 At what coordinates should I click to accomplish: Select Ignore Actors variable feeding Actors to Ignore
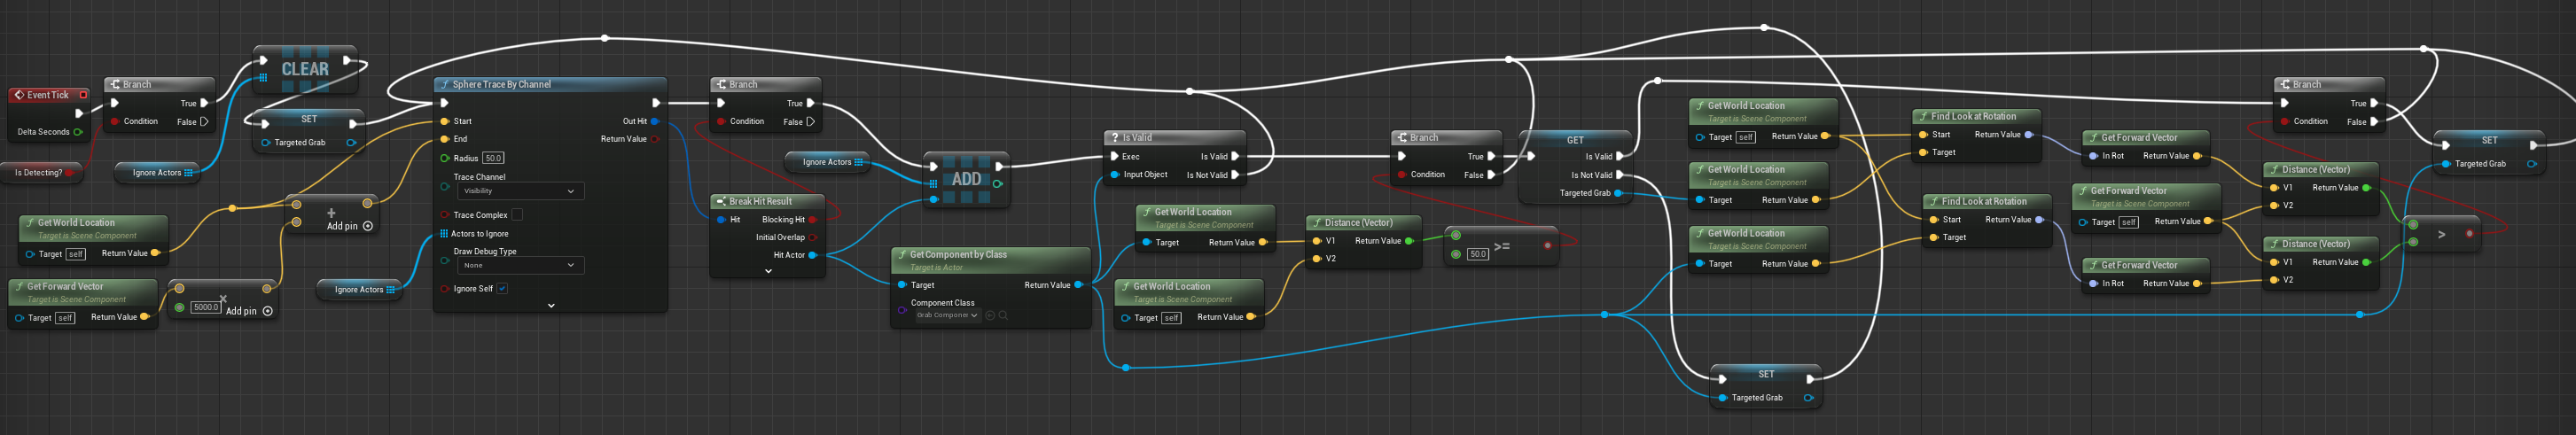[361, 289]
